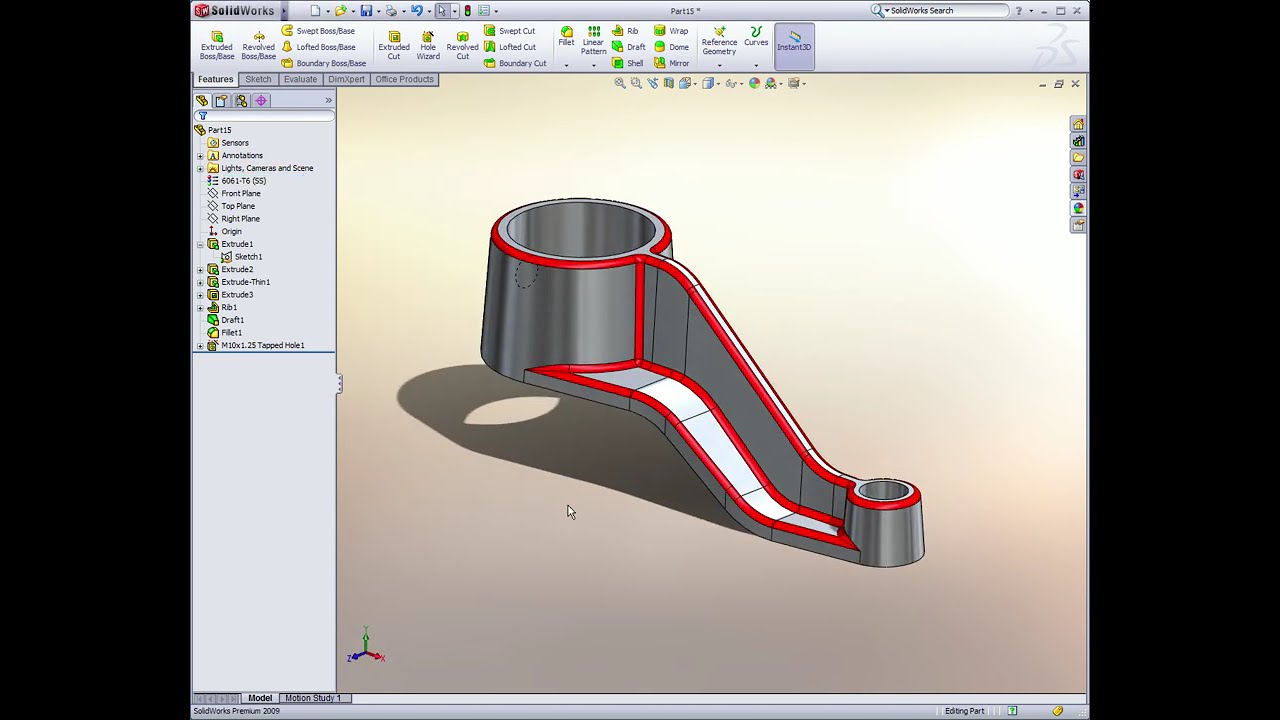Click the Undo icon
This screenshot has width=1280, height=720.
click(x=416, y=11)
